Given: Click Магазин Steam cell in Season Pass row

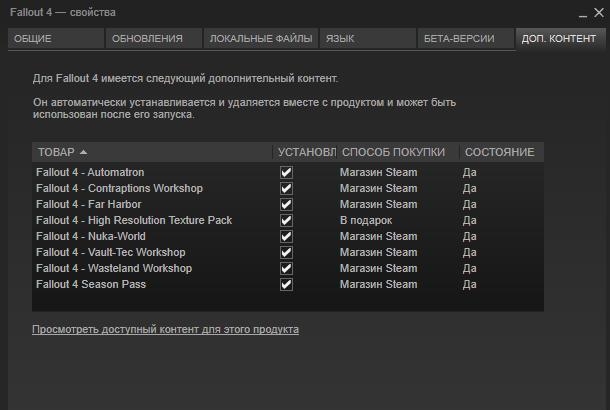Looking at the screenshot, I should pos(379,284).
